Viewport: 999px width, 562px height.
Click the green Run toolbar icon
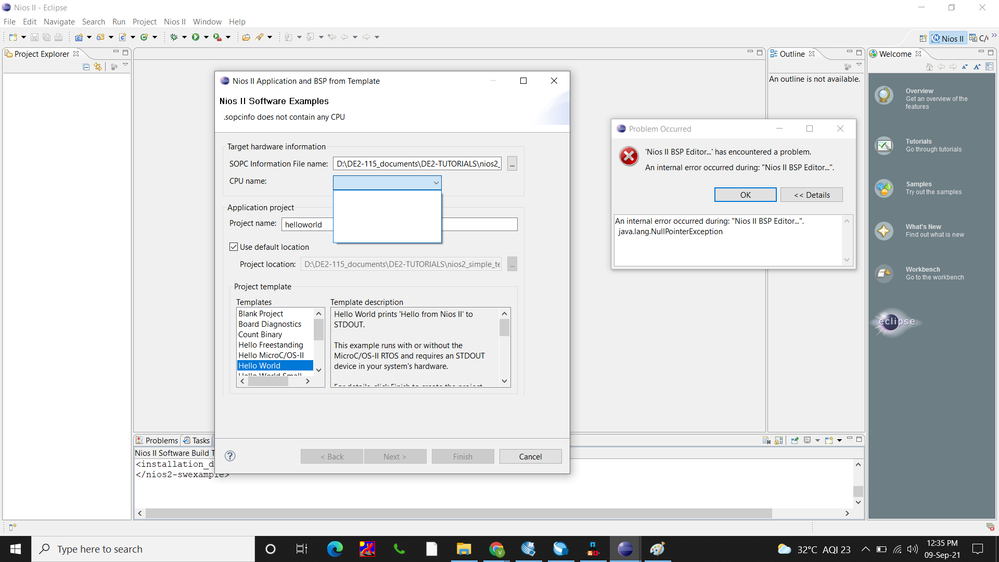[195, 37]
